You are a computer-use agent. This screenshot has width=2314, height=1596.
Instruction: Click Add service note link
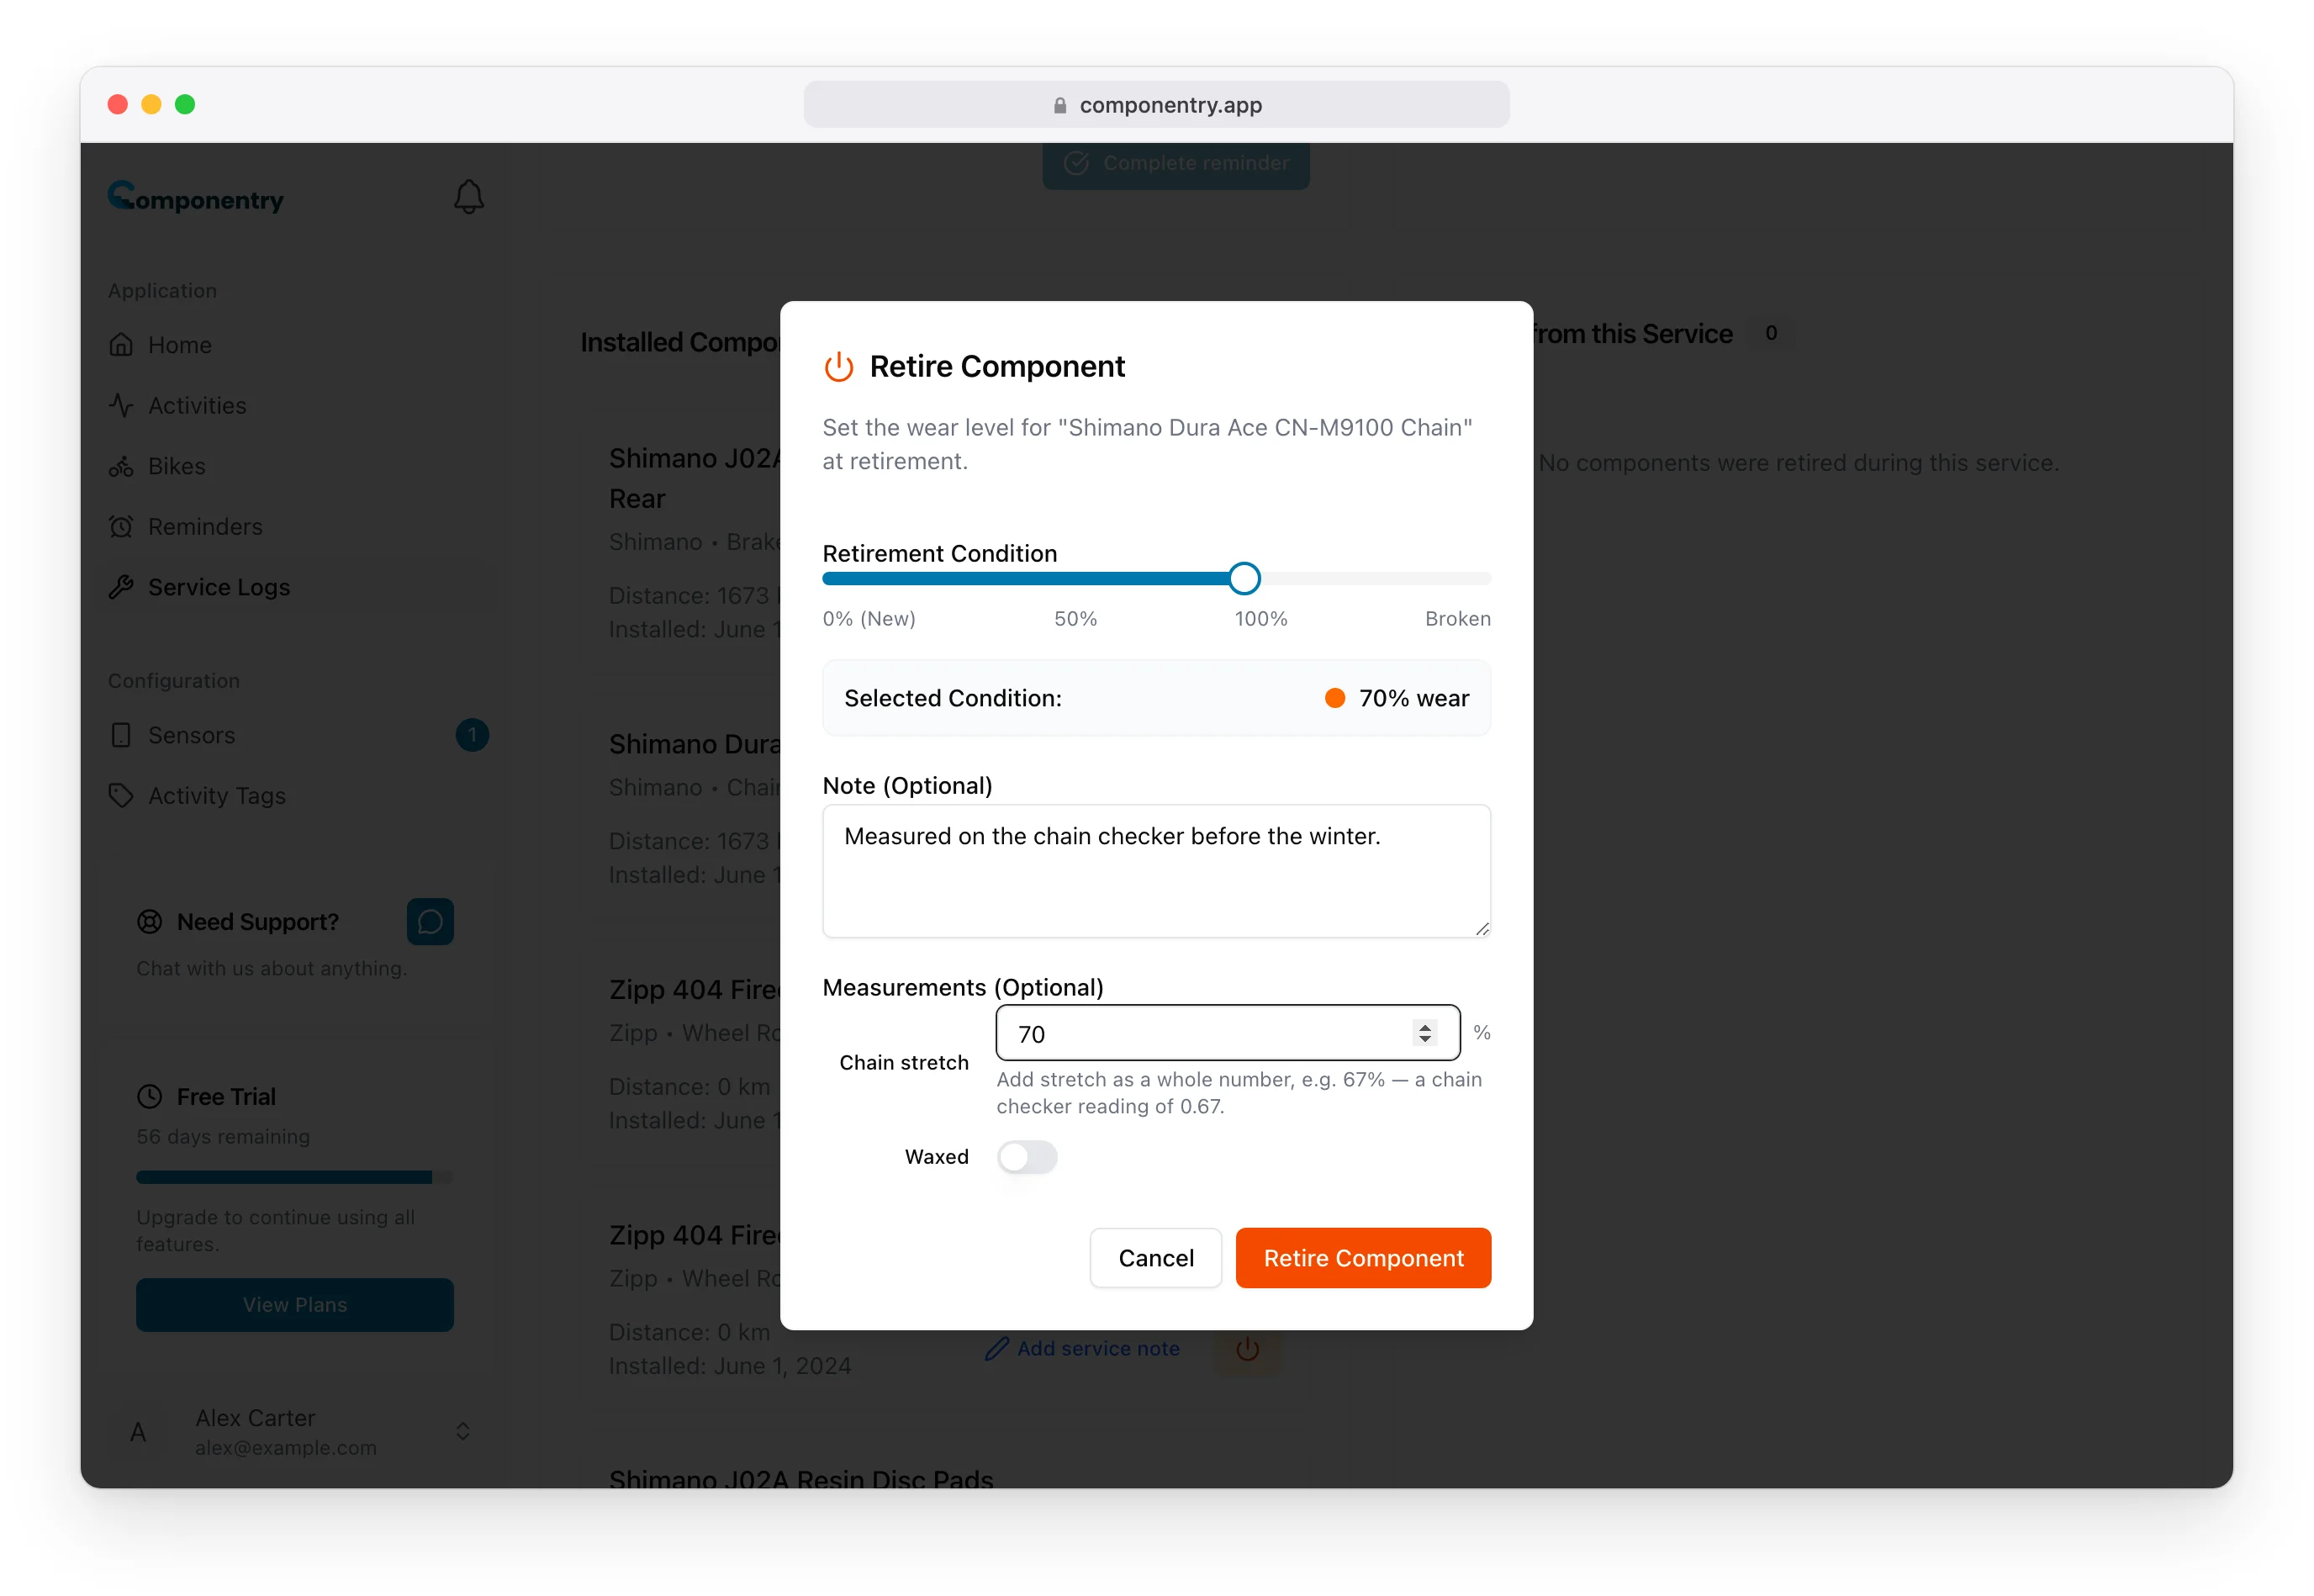point(1082,1348)
